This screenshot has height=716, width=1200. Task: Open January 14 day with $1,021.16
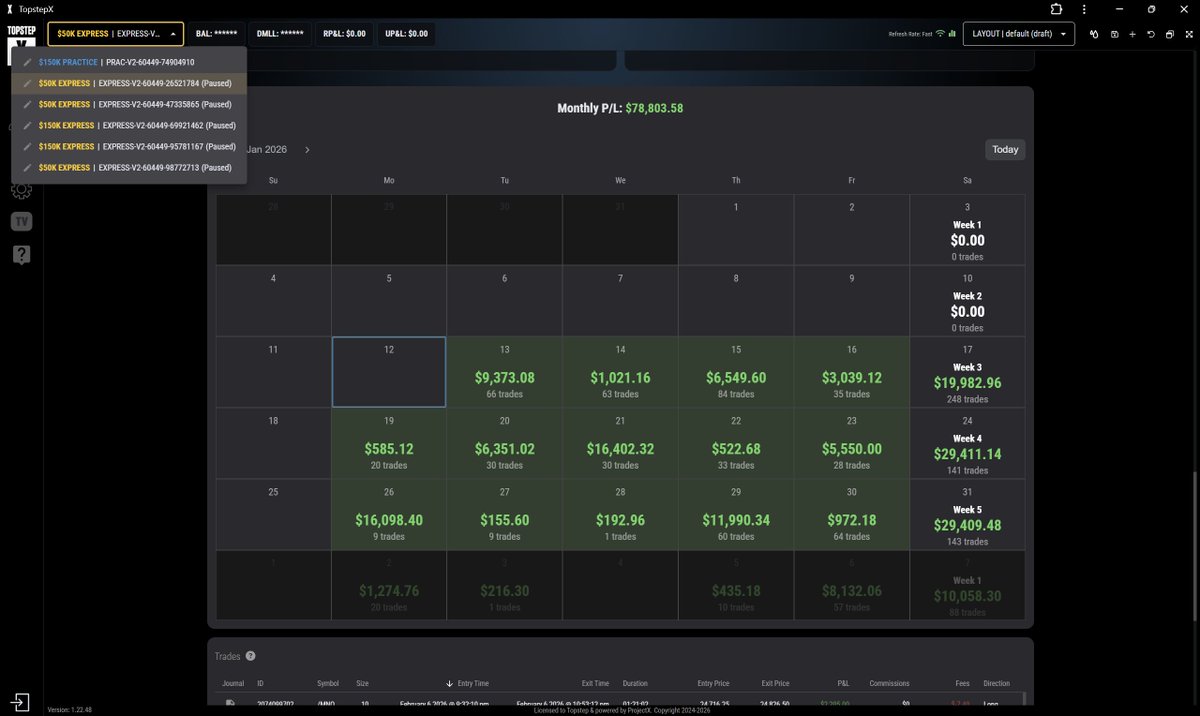click(620, 372)
